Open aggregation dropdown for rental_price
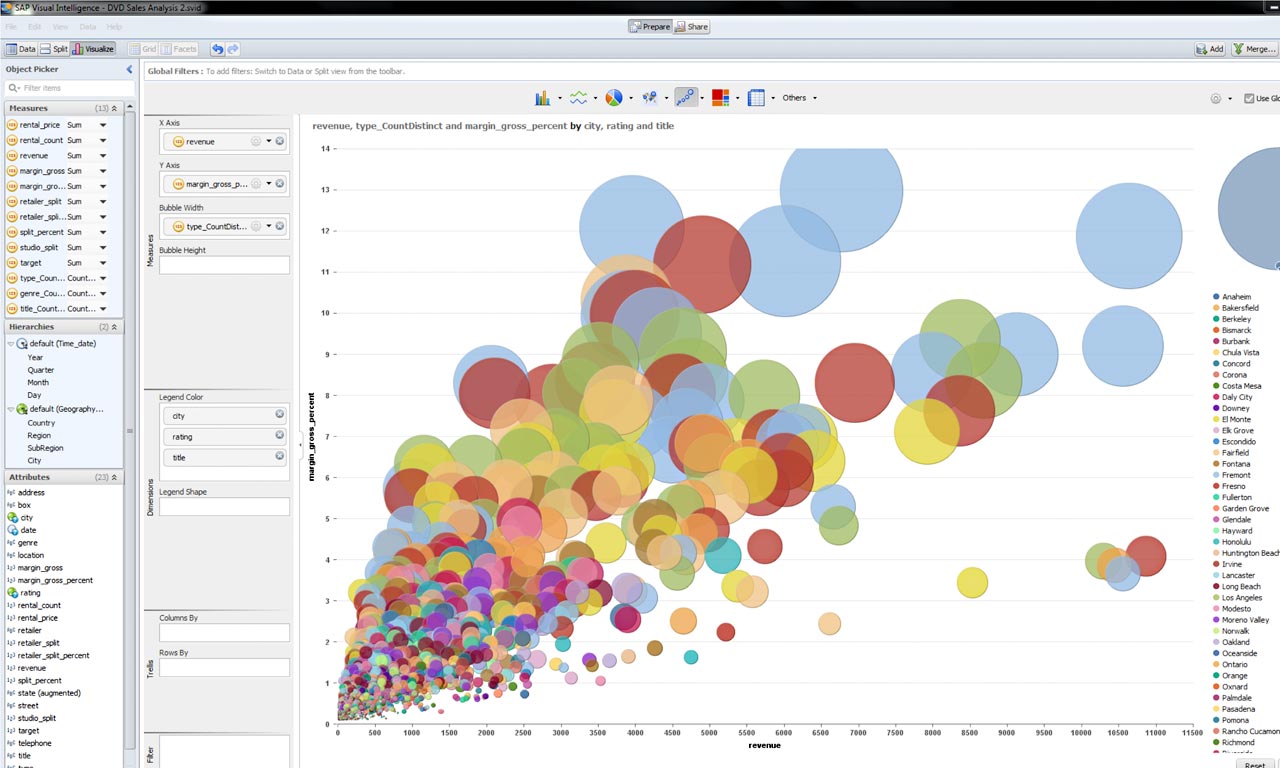The image size is (1280, 768). [x=102, y=125]
